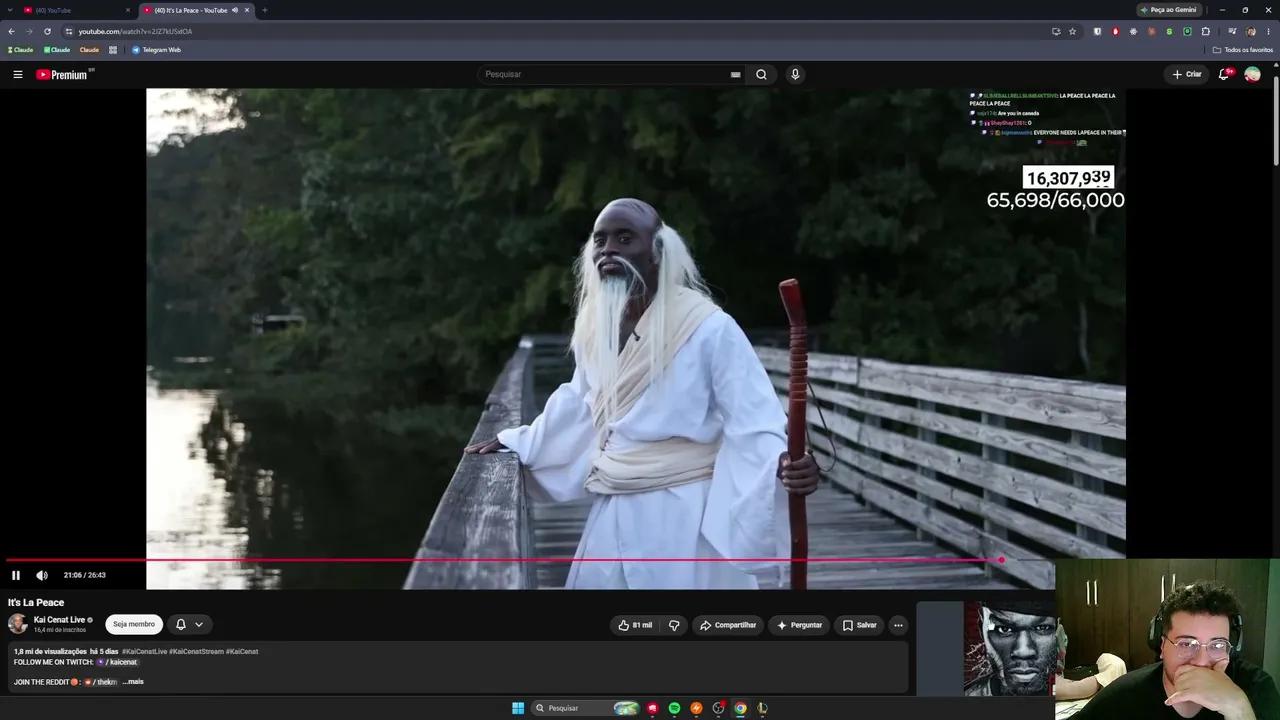Open the browser extensions puzzle menu
The height and width of the screenshot is (720, 1280).
click(1205, 31)
